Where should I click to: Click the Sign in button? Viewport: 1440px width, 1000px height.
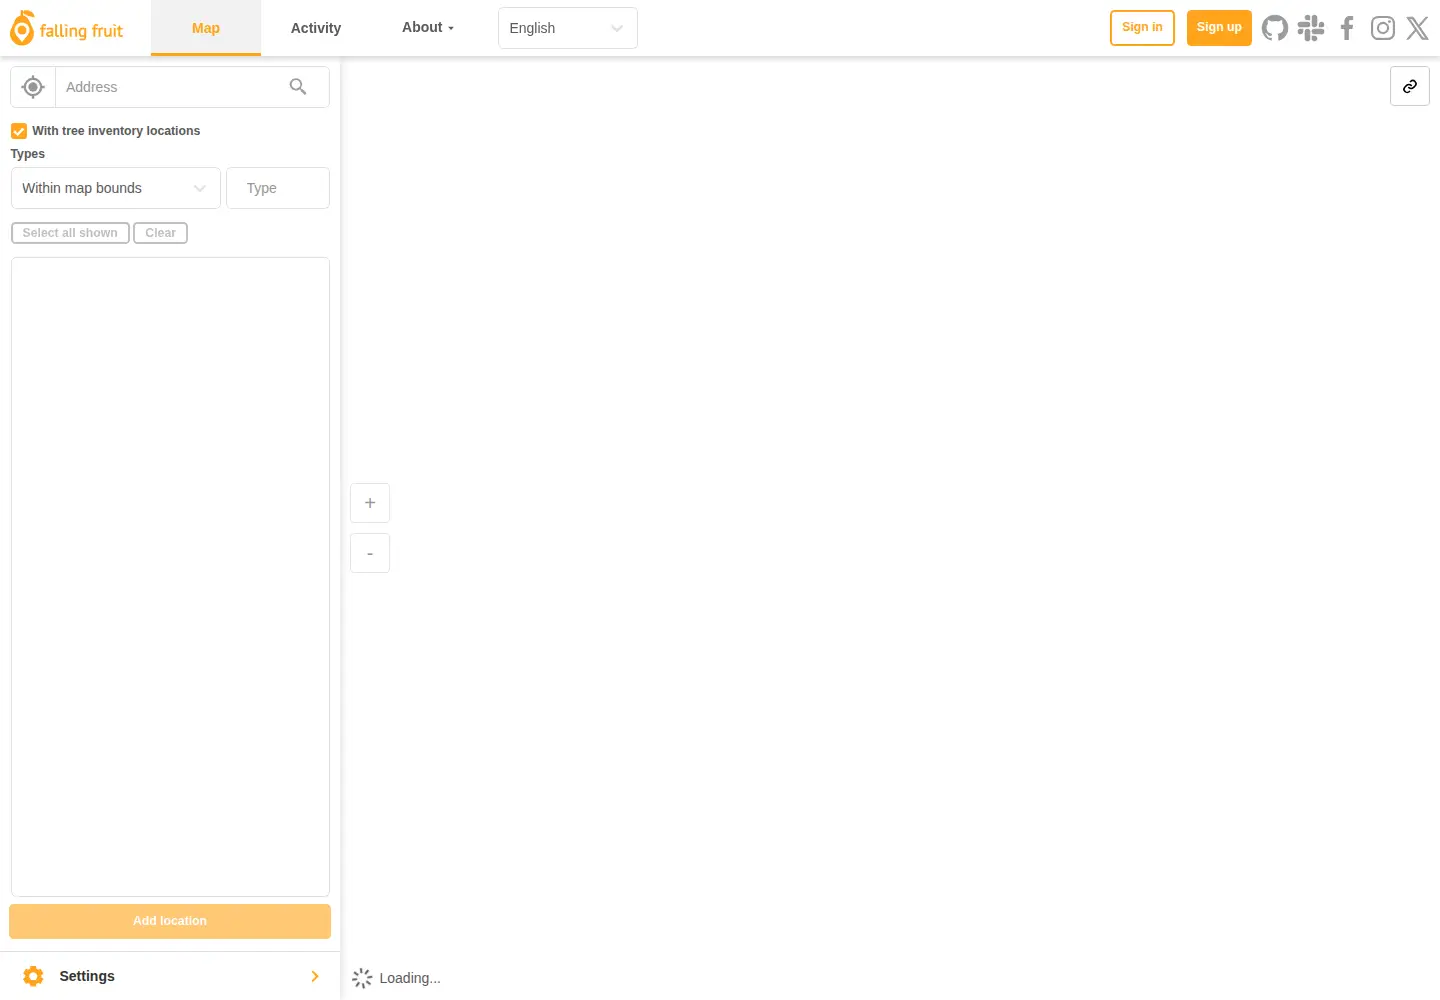click(1142, 28)
